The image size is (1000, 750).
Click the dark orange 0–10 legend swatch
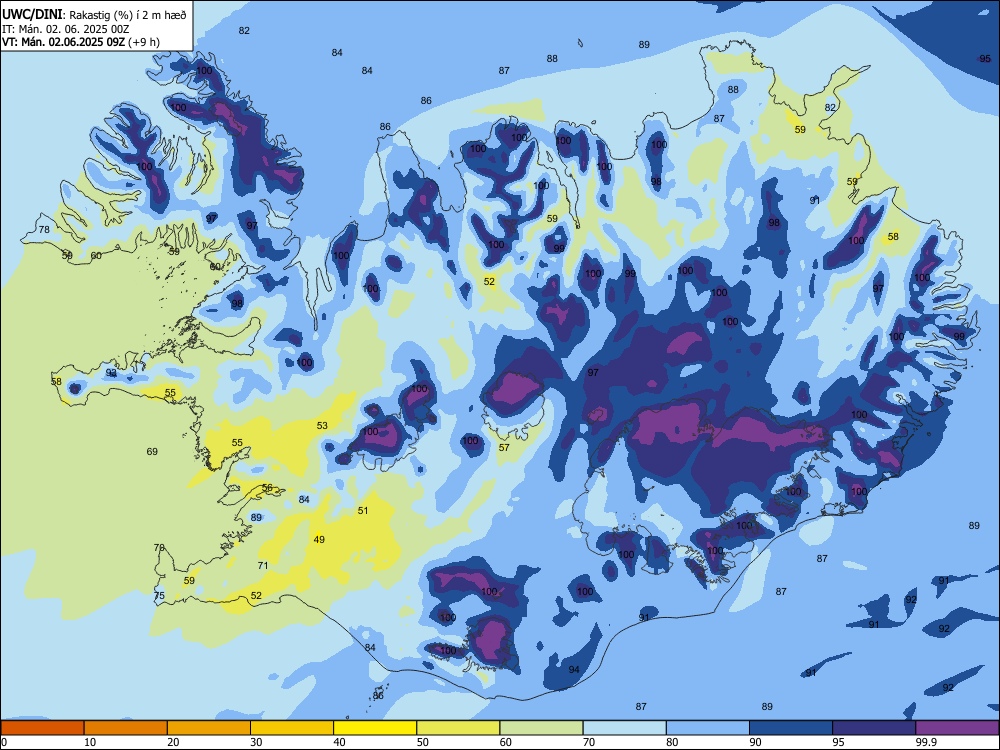[42, 728]
